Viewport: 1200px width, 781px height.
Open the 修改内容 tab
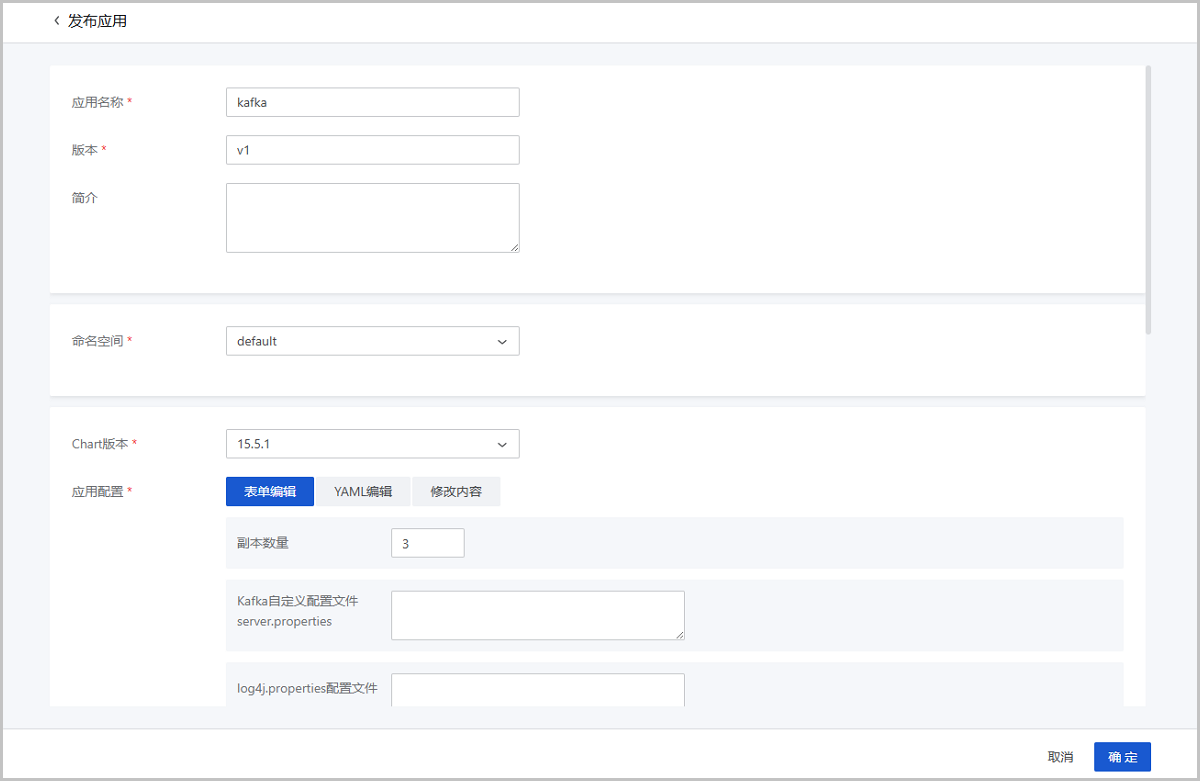point(456,492)
